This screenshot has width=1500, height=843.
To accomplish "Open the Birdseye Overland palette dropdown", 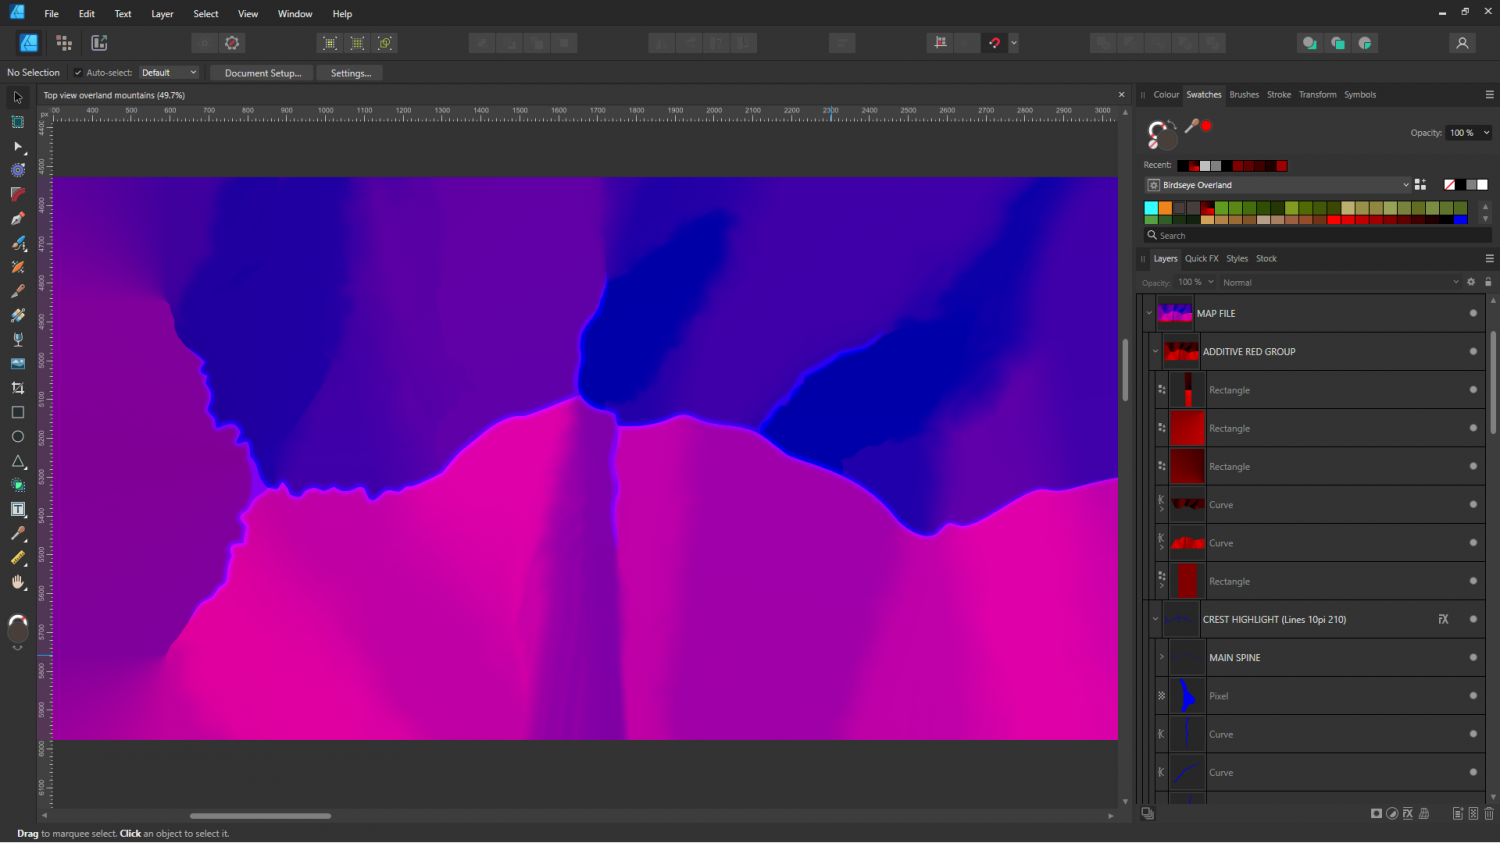I will click(x=1278, y=185).
